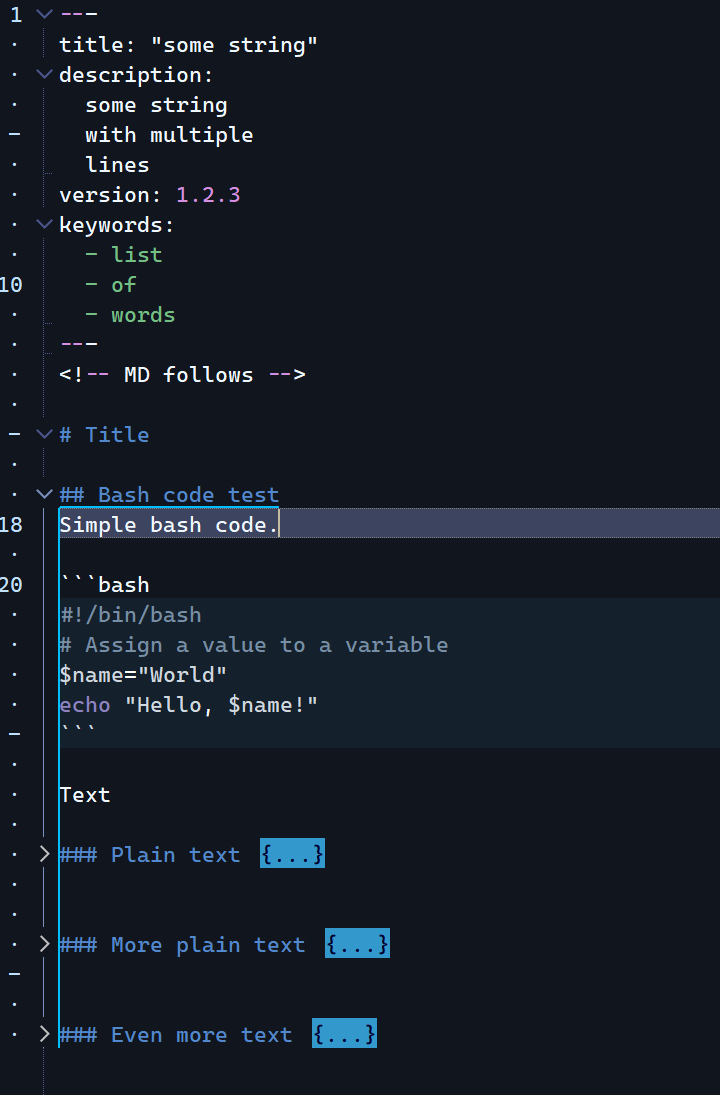Click the '- words' keyword item
The height and width of the screenshot is (1095, 720).
tap(130, 315)
